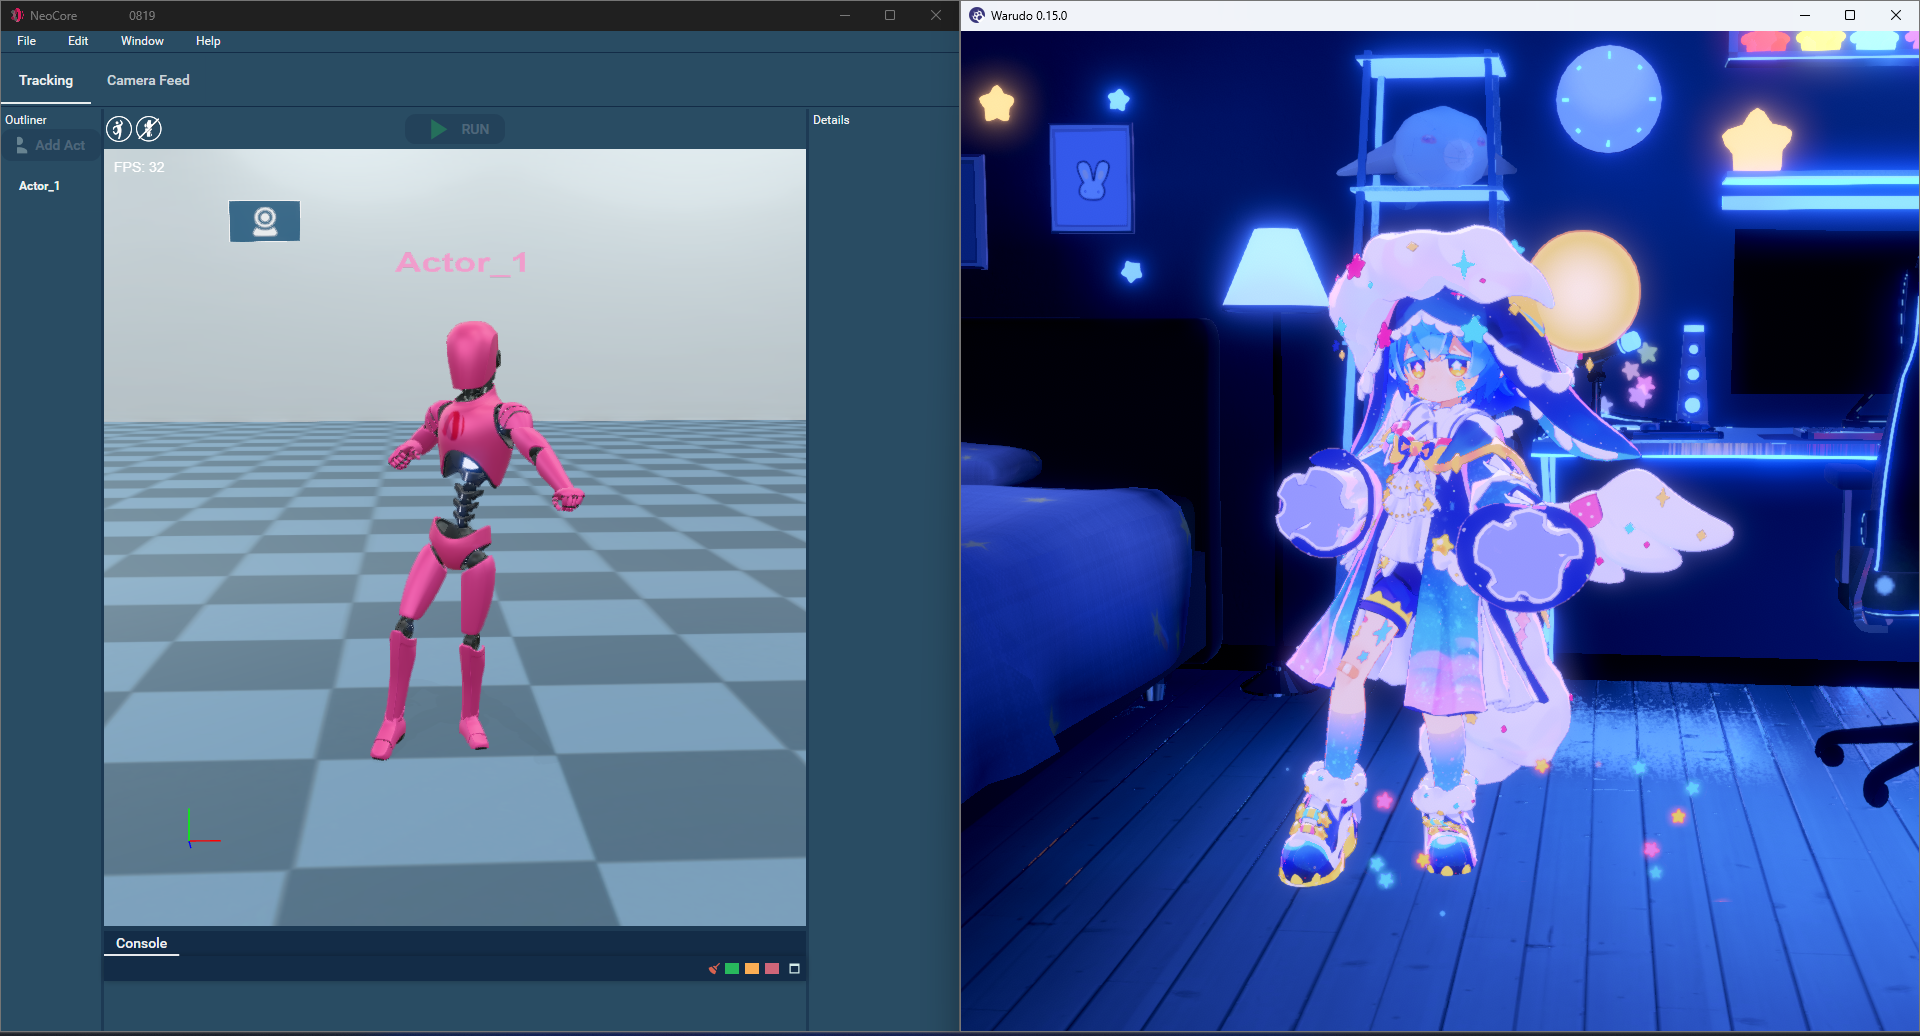Click the Details panel heading

click(x=831, y=120)
